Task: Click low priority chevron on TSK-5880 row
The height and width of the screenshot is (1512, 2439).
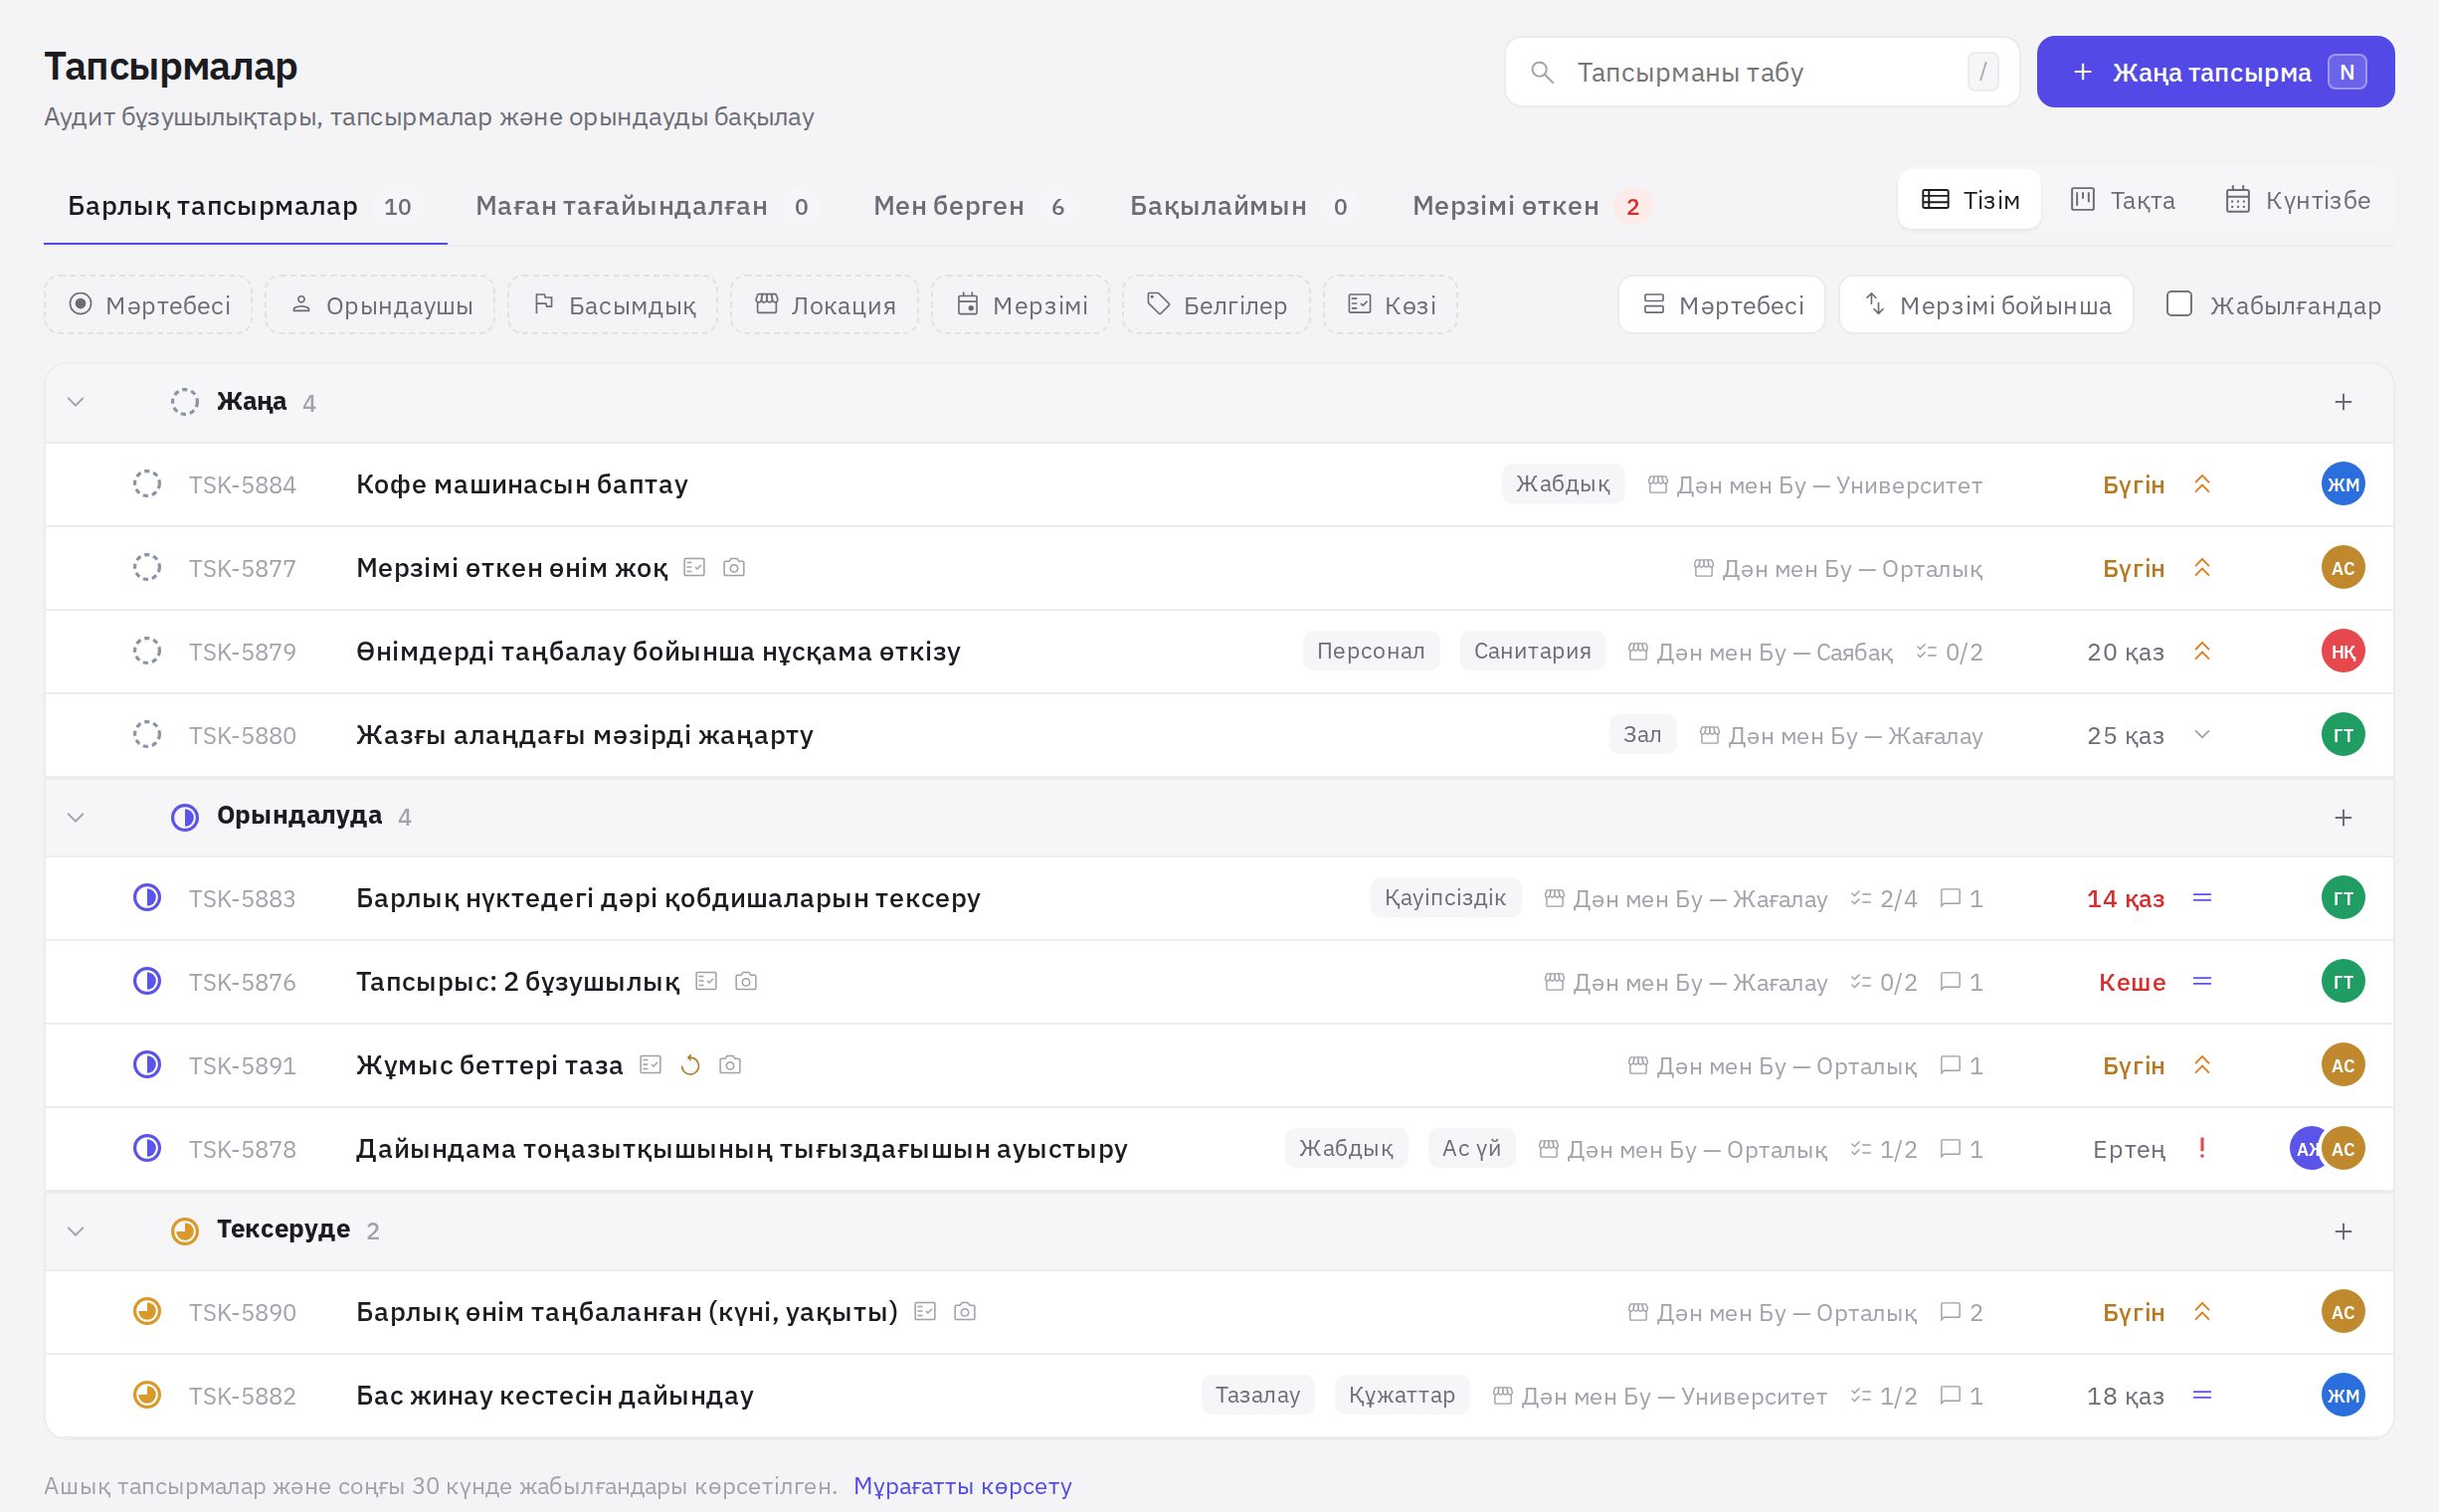Action: pyautogui.click(x=2202, y=735)
